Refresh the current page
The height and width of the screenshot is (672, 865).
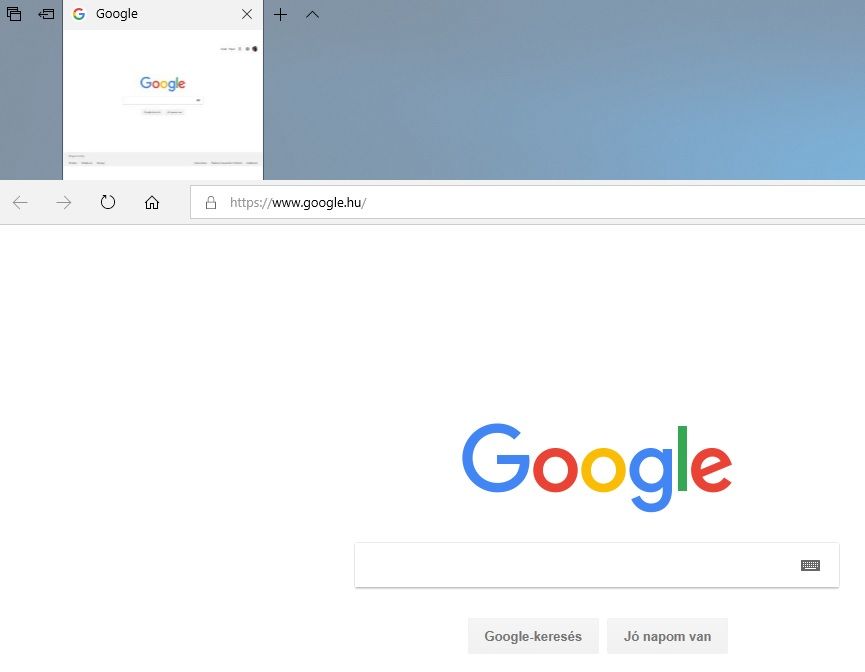pos(108,202)
